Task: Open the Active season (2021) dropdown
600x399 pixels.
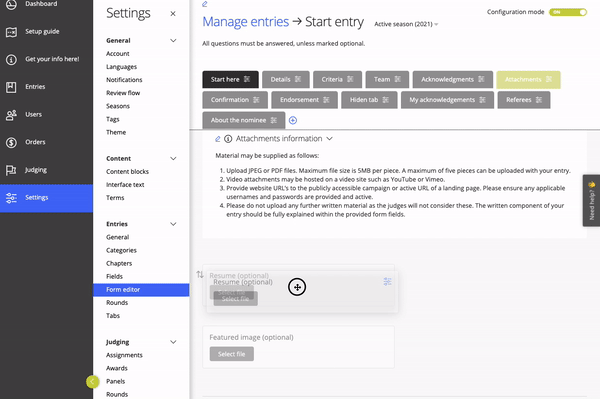Action: tap(406, 24)
